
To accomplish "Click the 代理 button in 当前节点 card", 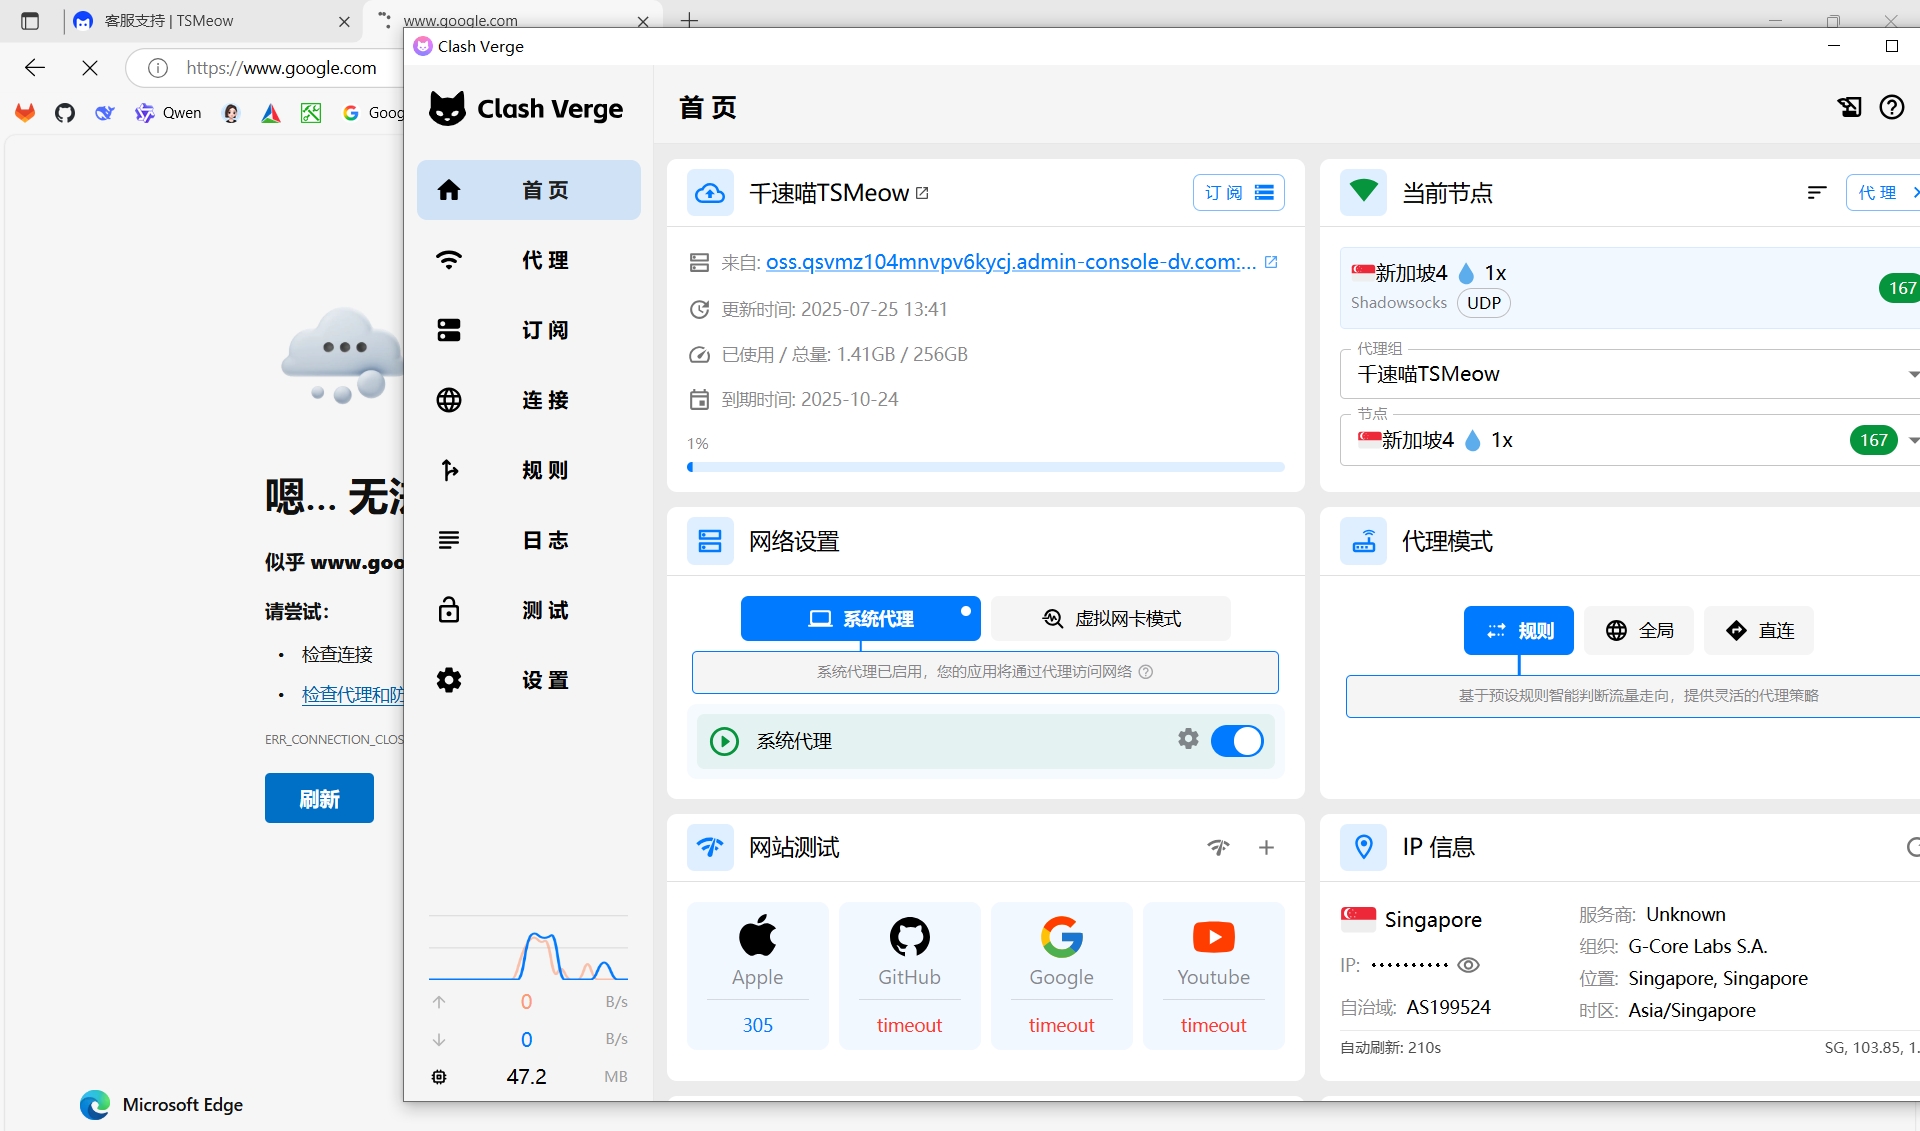I will pyautogui.click(x=1881, y=193).
